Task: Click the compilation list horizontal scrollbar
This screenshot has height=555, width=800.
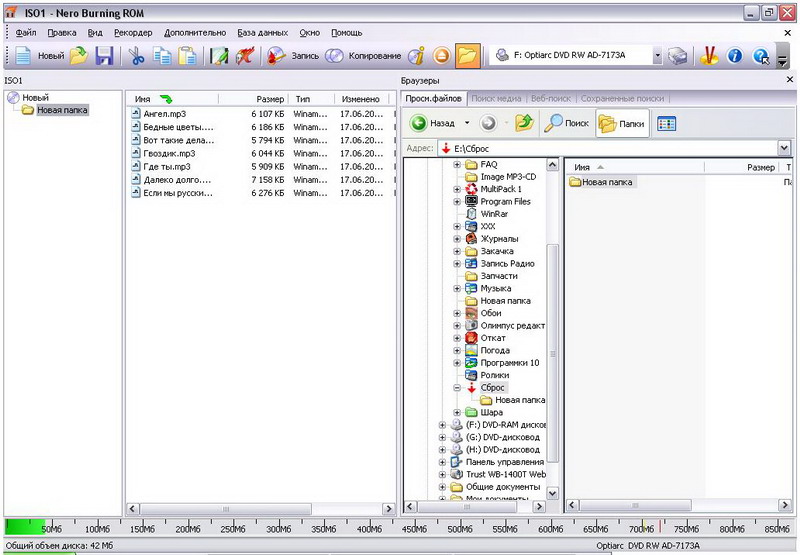Action: [226, 509]
